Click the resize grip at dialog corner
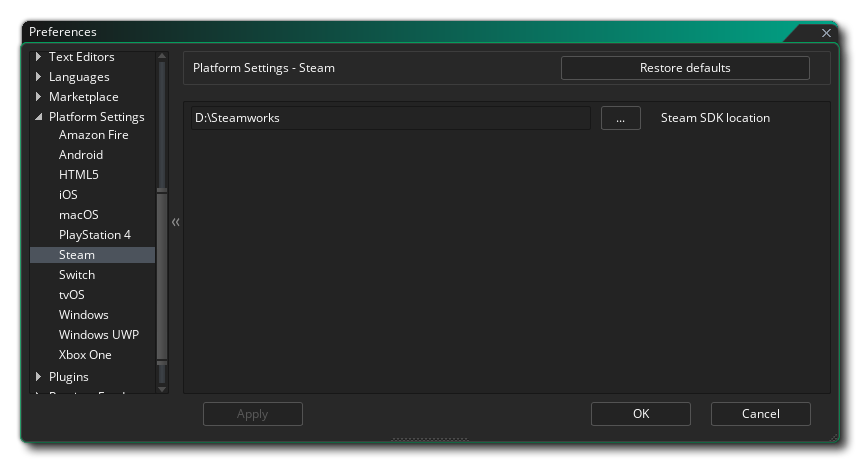Image resolution: width=860 pixels, height=463 pixels. tap(834, 438)
